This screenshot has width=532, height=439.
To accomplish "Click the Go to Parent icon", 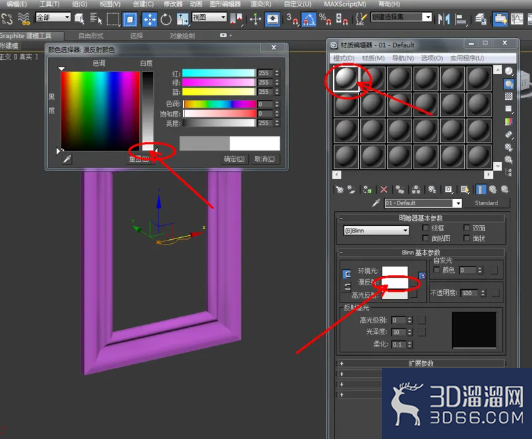I will pos(493,189).
